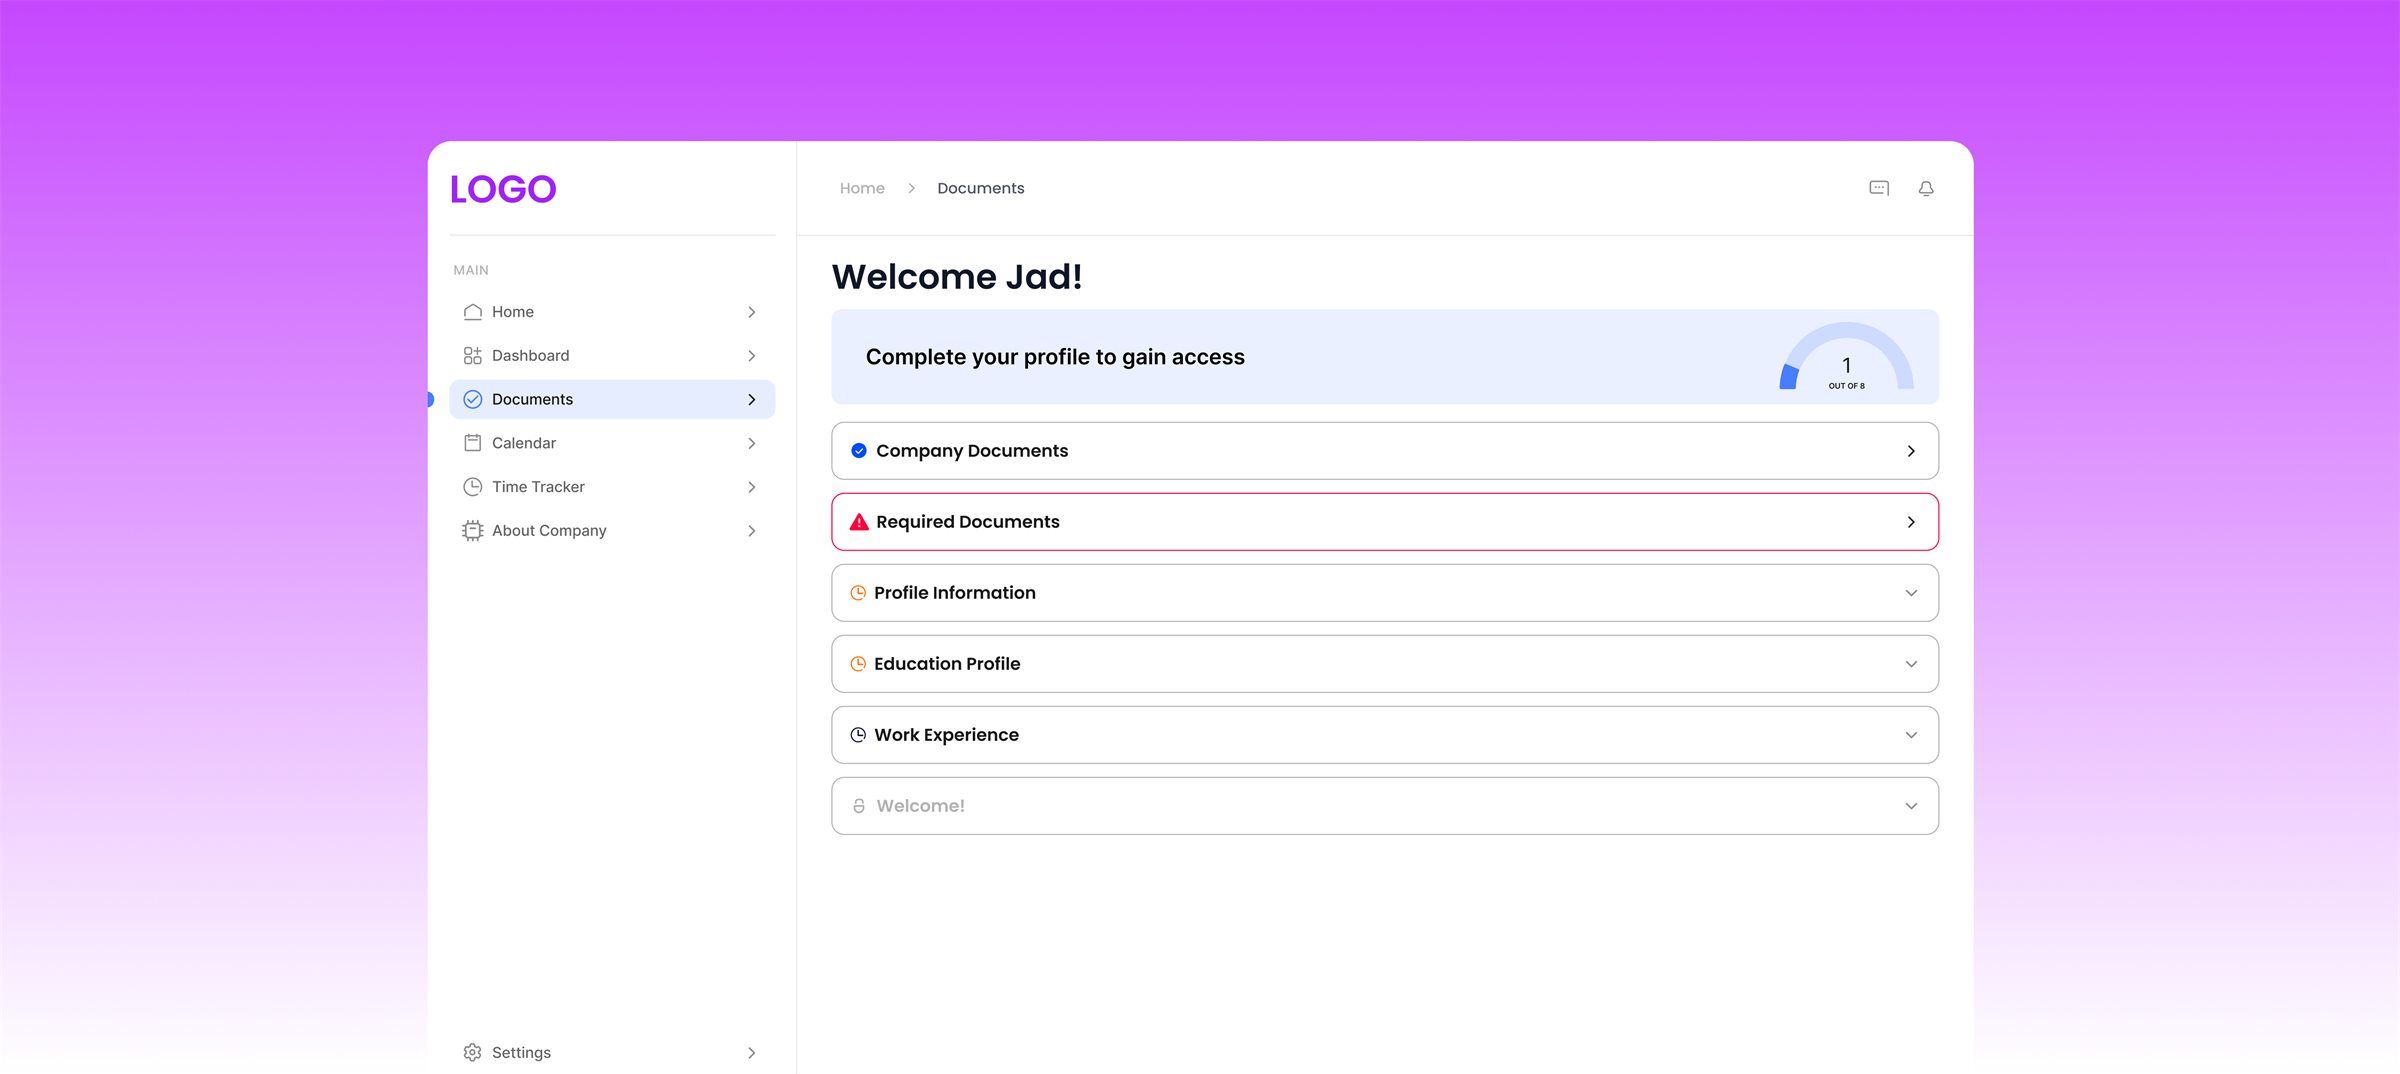Click the red warning triangle icon
The height and width of the screenshot is (1074, 2400).
pos(859,522)
